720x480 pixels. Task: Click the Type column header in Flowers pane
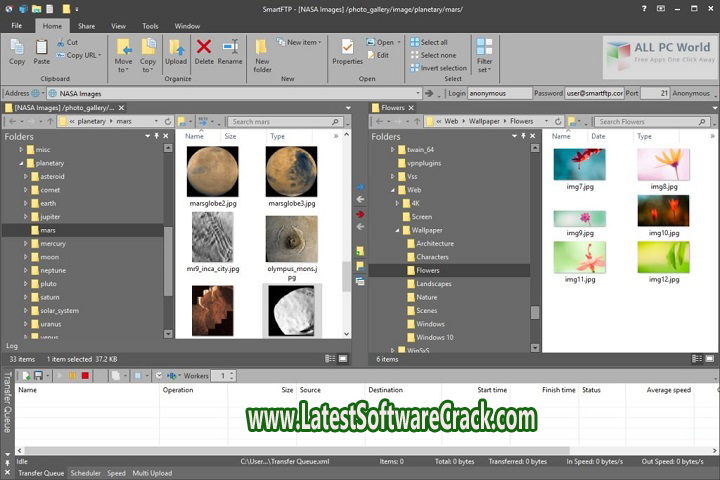[645, 136]
